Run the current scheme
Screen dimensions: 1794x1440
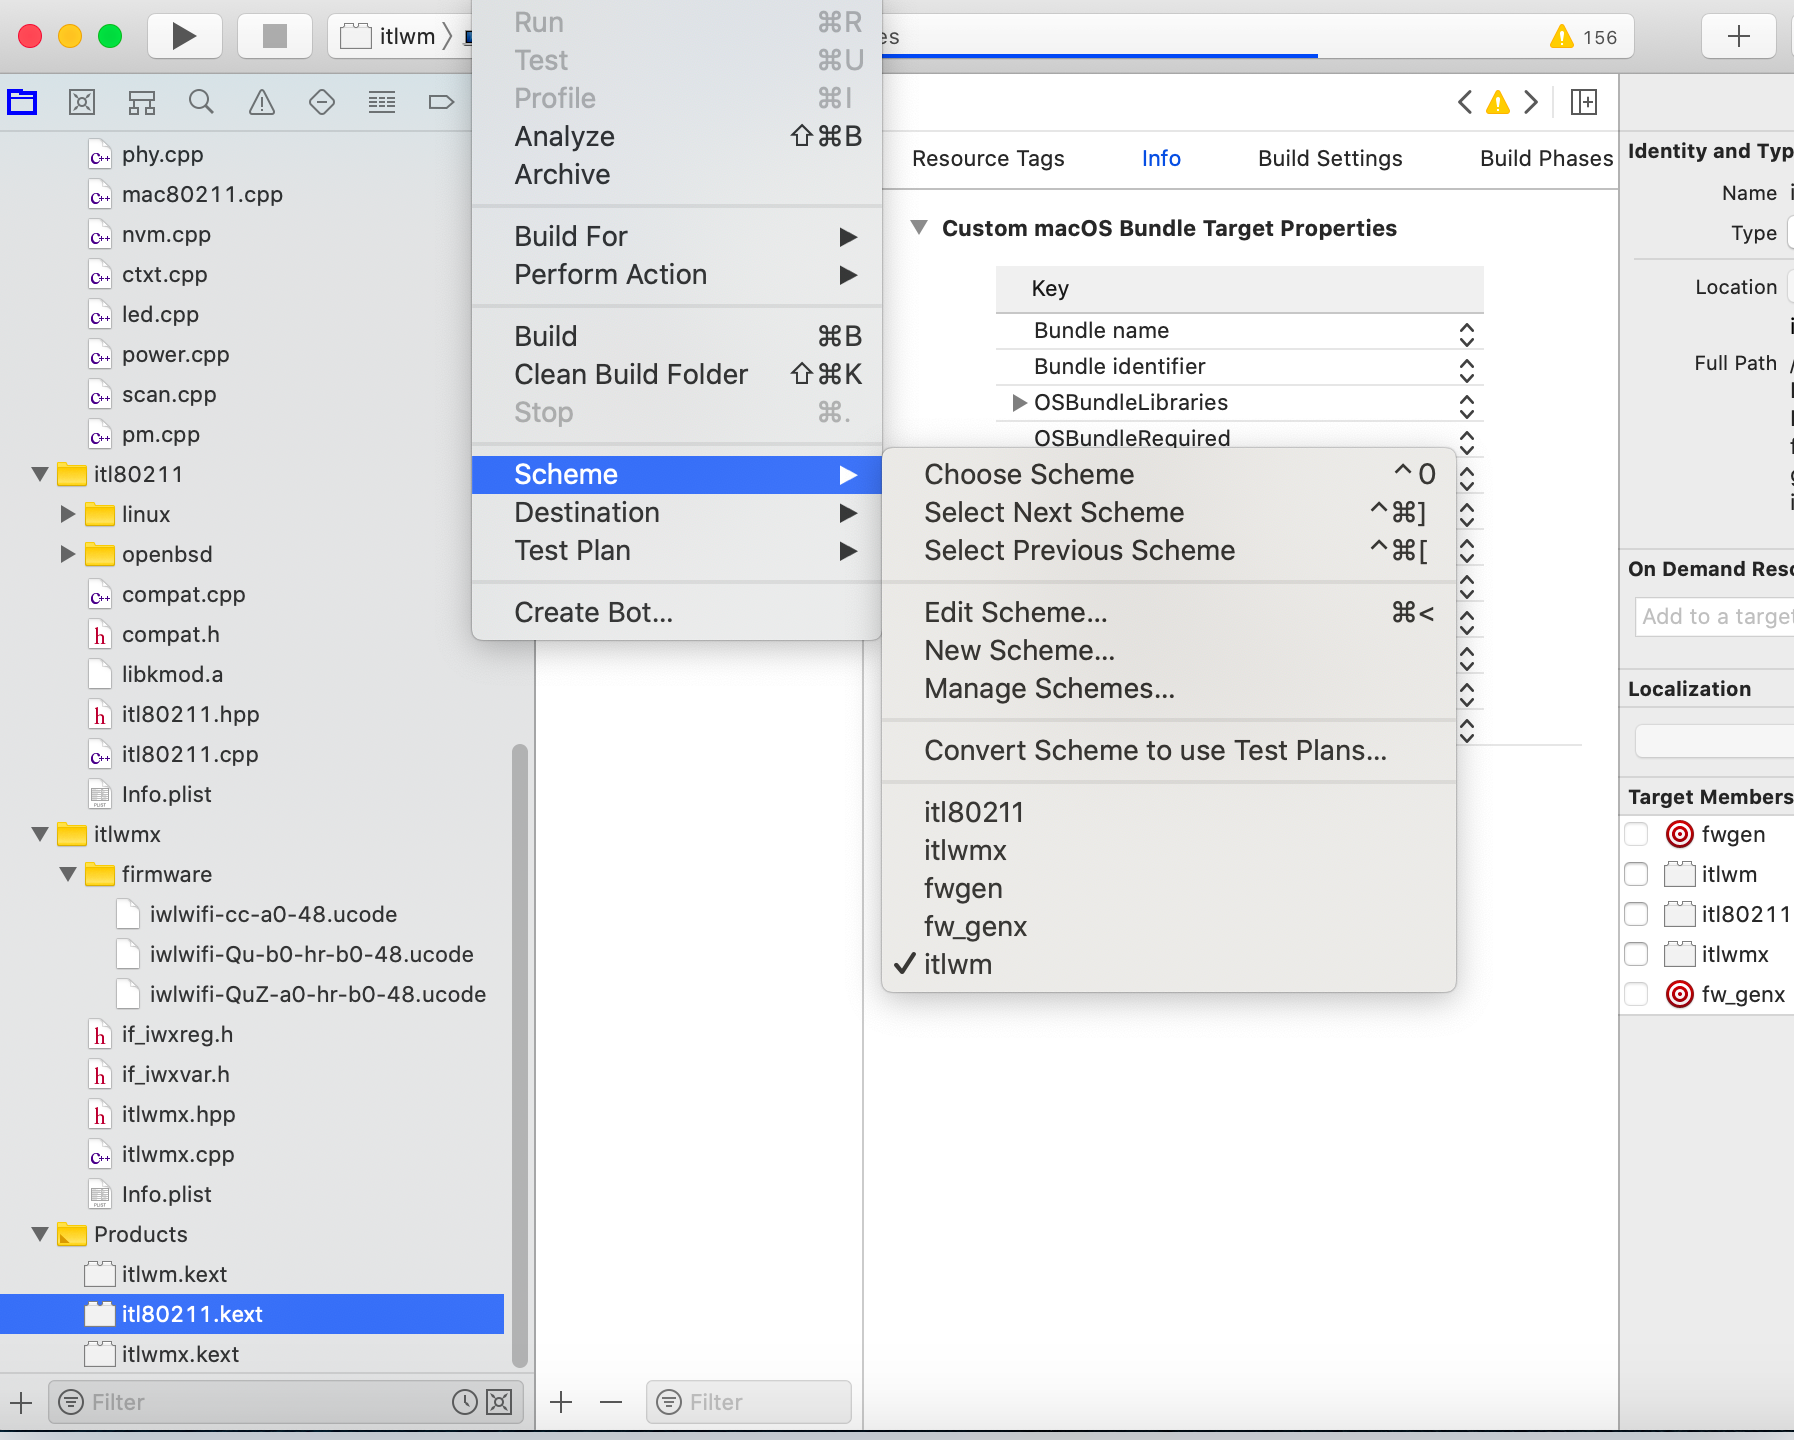point(184,35)
